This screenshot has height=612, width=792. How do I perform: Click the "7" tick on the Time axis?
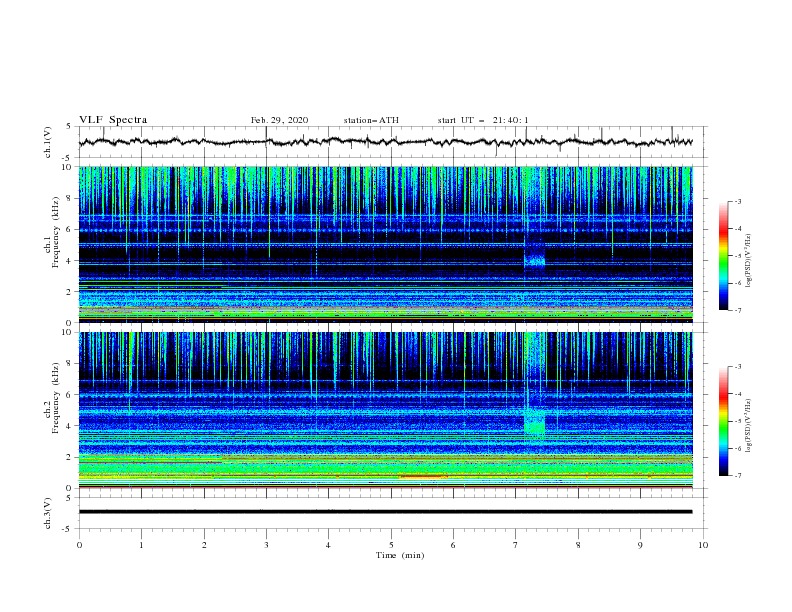tap(516, 545)
